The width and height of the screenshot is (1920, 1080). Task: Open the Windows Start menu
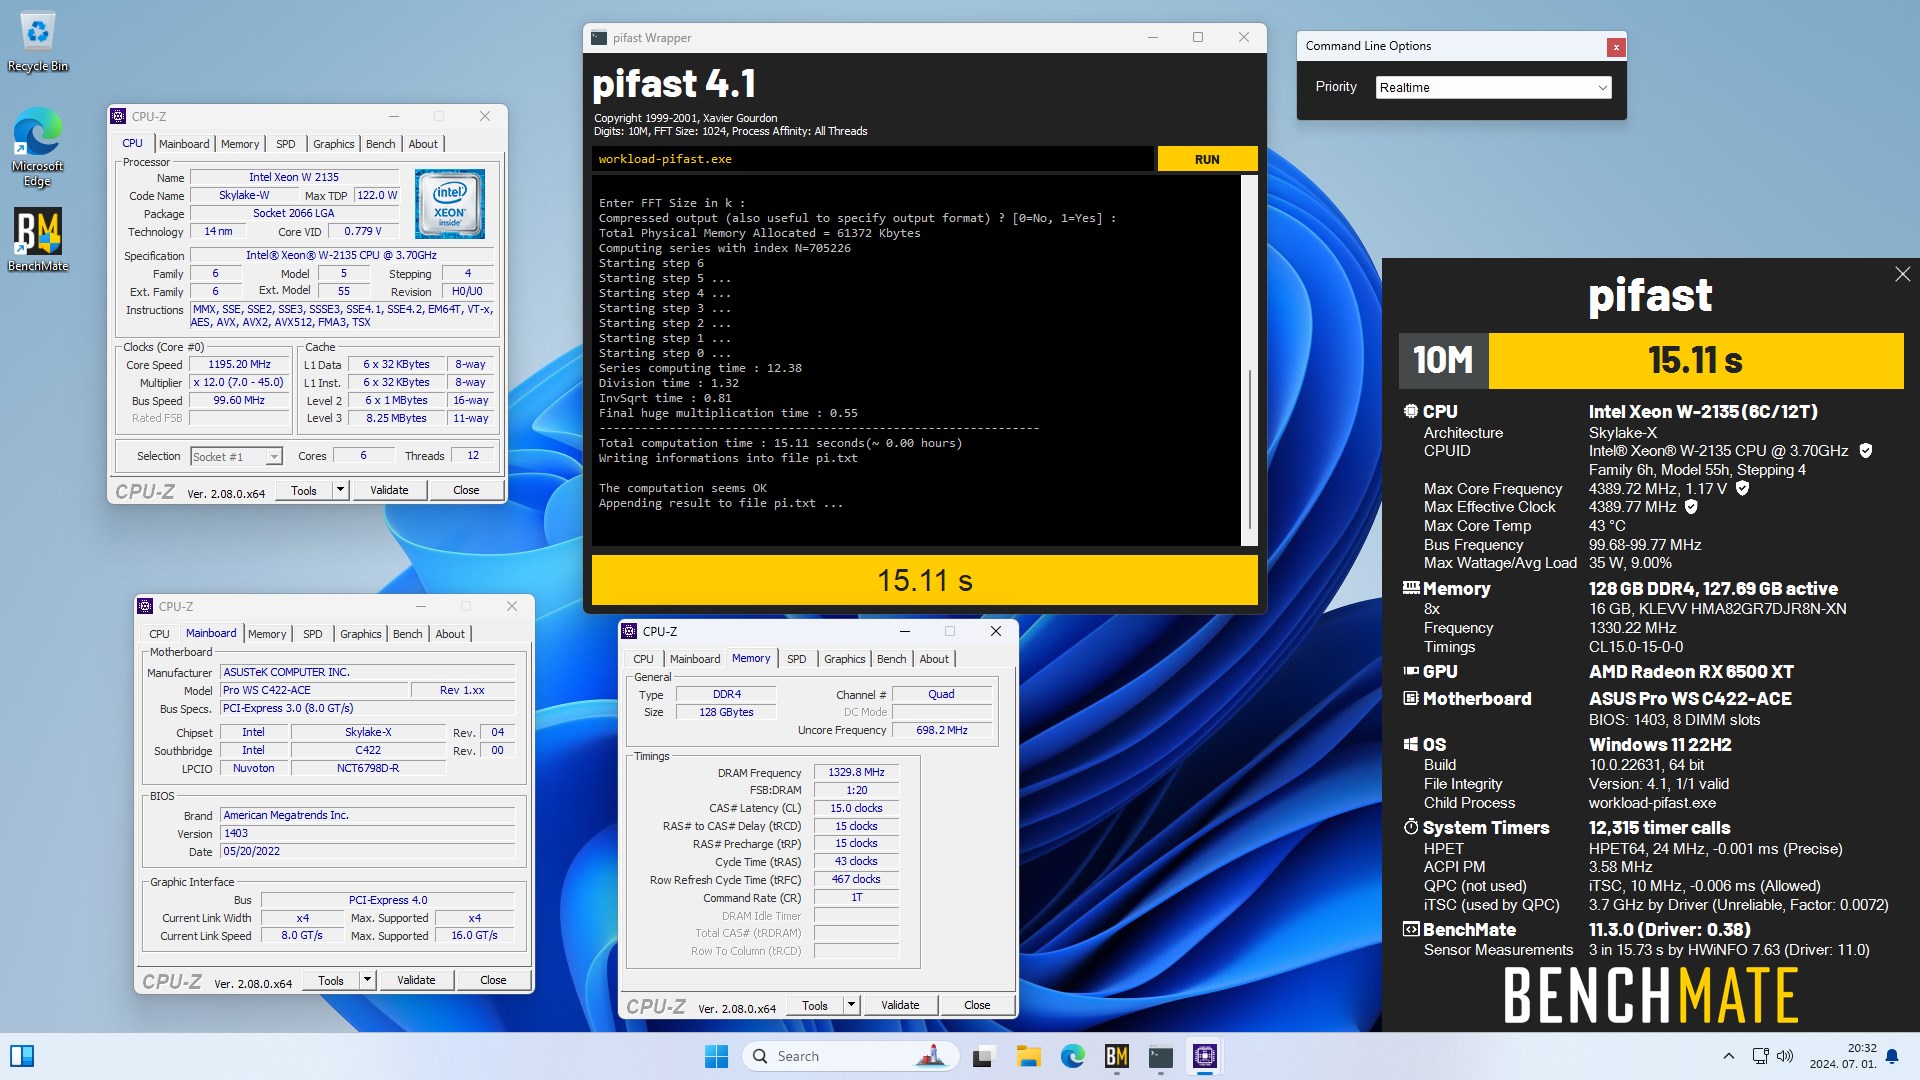pos(716,1056)
